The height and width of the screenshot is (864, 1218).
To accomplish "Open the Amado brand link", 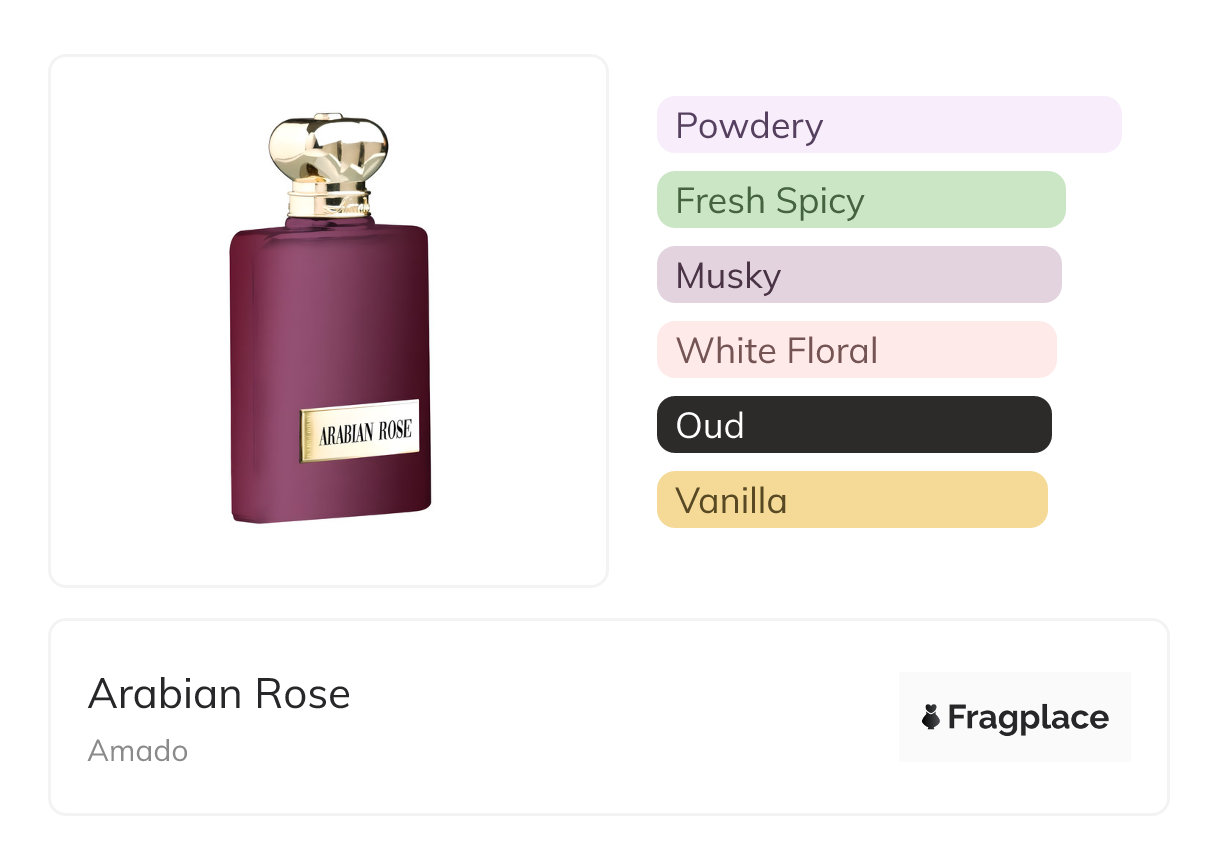I will click(138, 750).
